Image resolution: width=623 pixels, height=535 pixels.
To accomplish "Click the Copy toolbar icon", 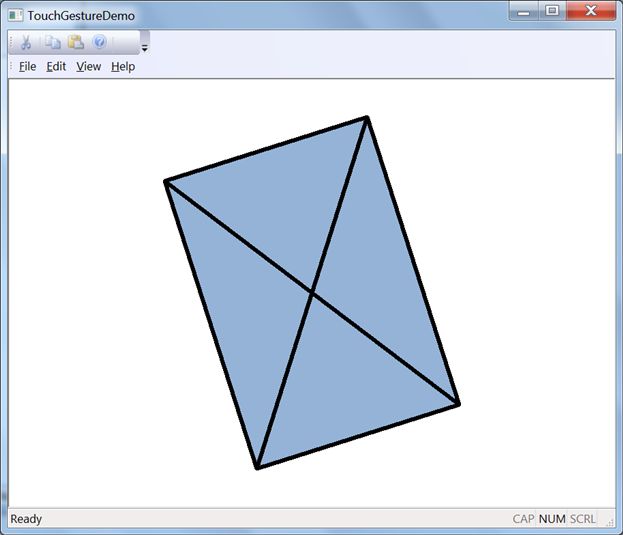I will 52,42.
